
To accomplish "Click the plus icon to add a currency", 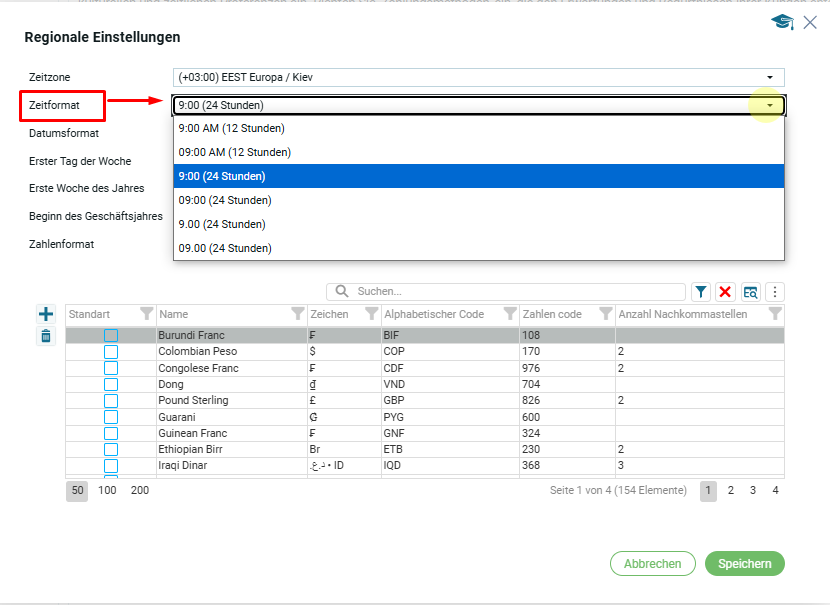I will pos(45,314).
